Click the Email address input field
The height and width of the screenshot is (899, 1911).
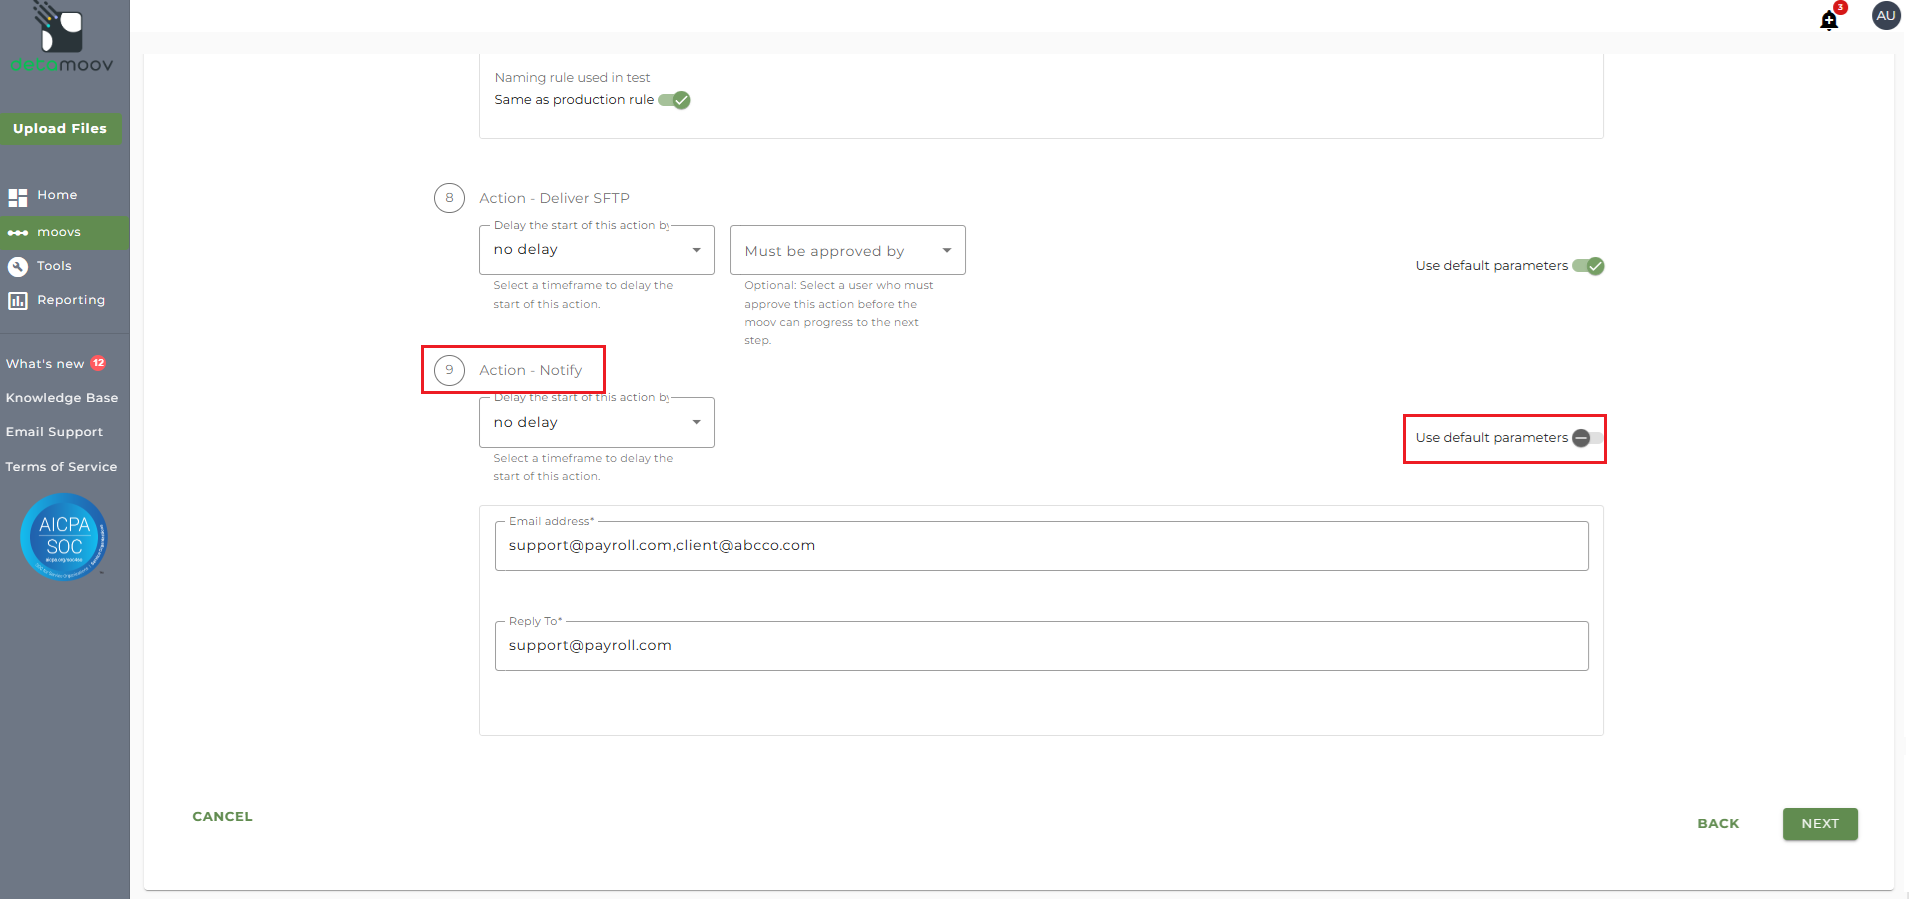pos(1041,546)
